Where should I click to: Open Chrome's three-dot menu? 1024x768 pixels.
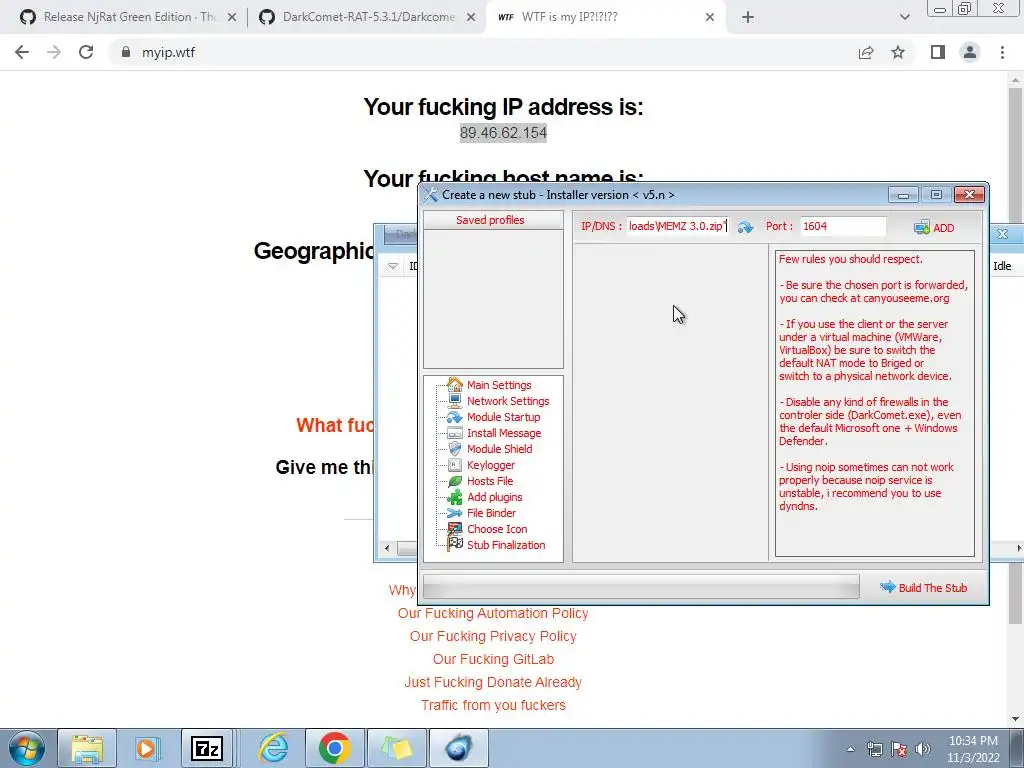(1002, 52)
